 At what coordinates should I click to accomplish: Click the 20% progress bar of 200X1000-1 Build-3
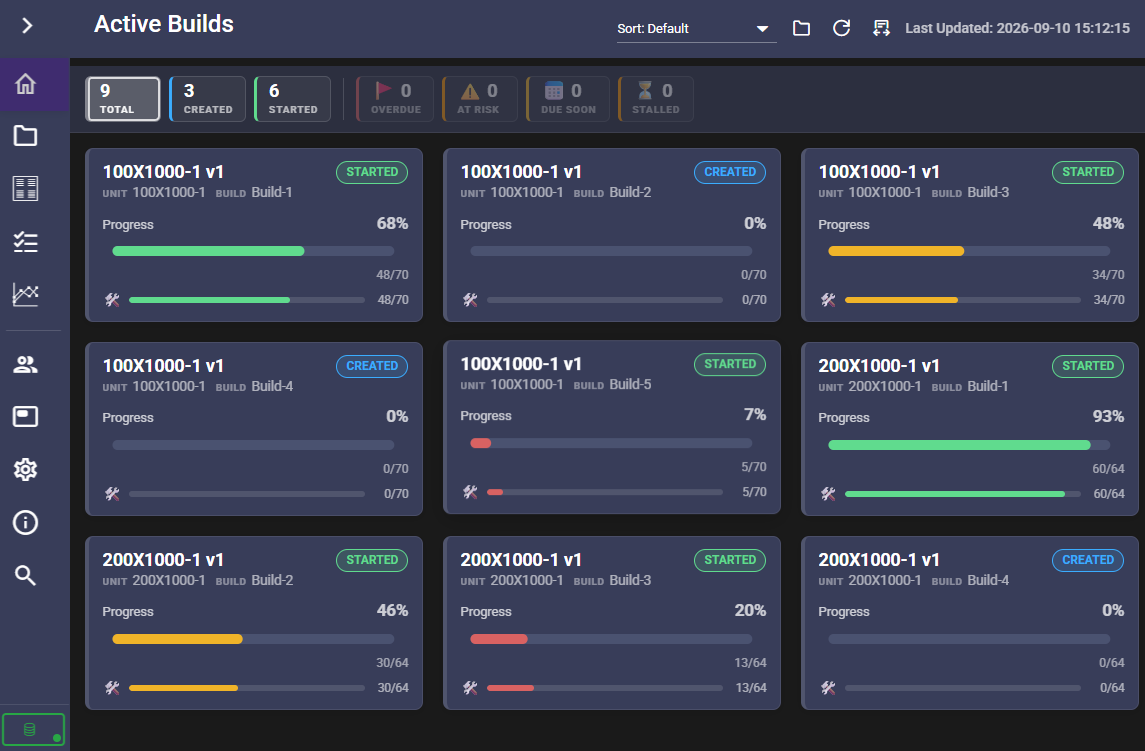click(611, 638)
